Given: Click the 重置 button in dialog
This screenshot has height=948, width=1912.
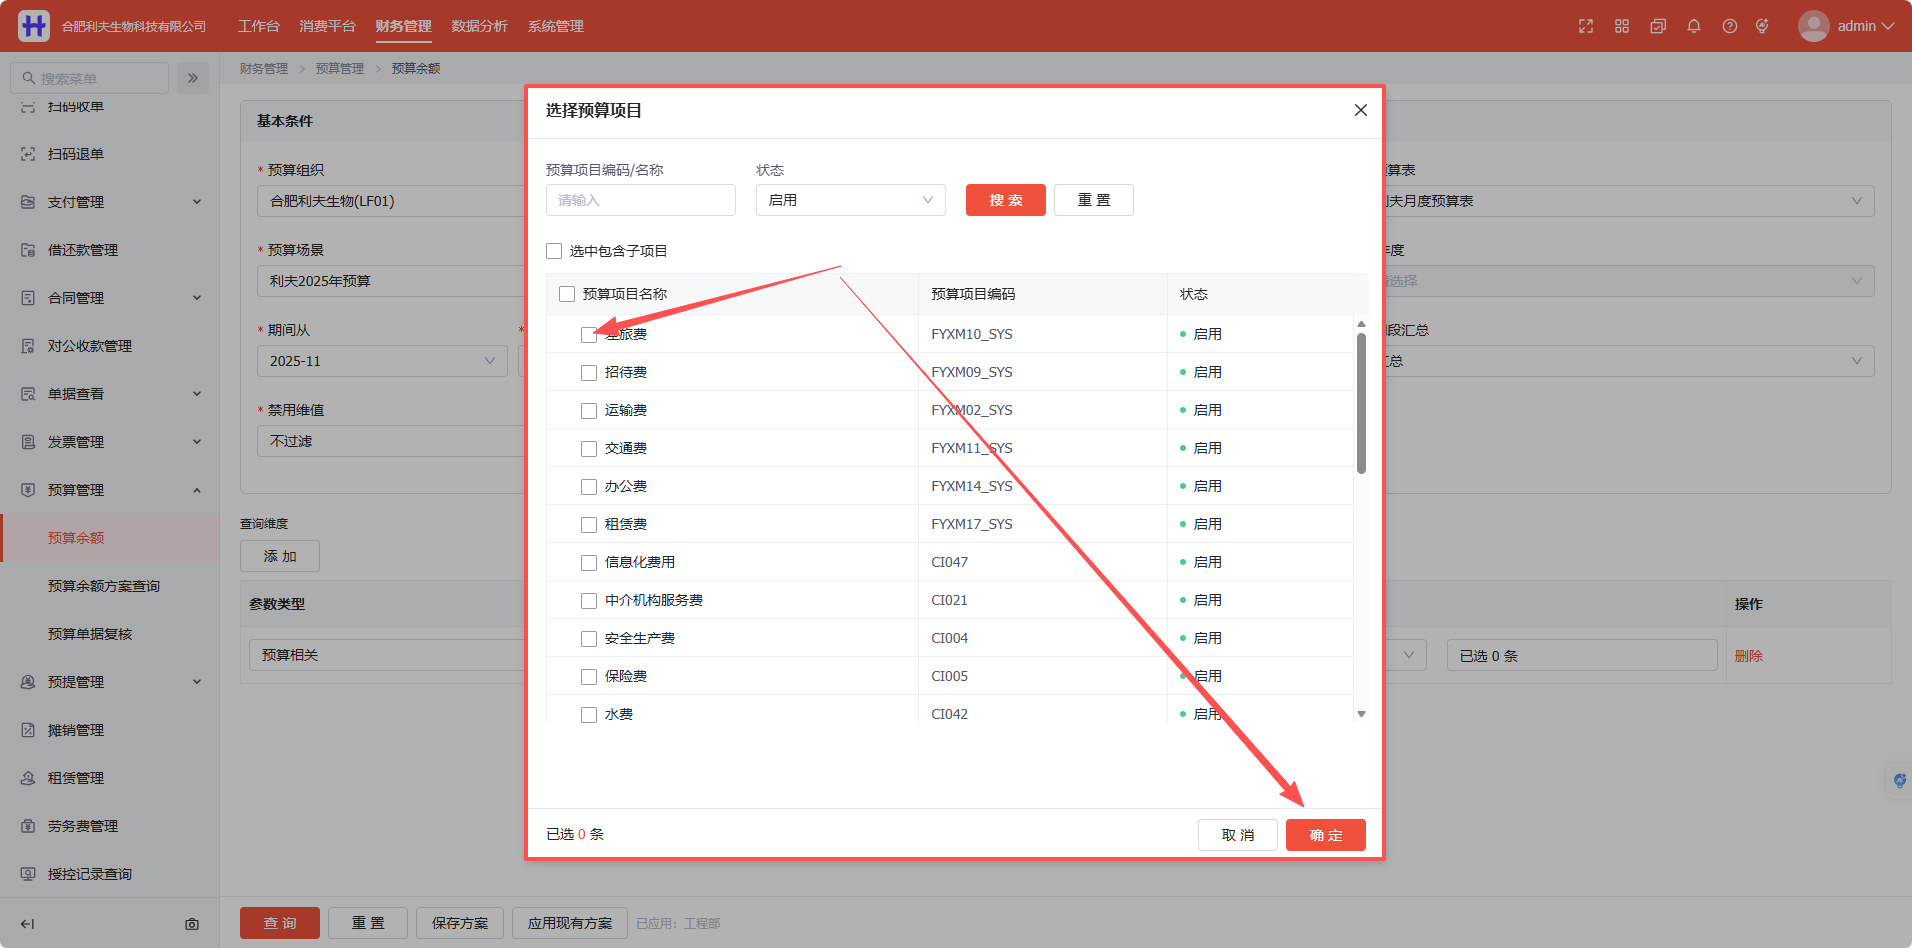Looking at the screenshot, I should coord(1094,200).
